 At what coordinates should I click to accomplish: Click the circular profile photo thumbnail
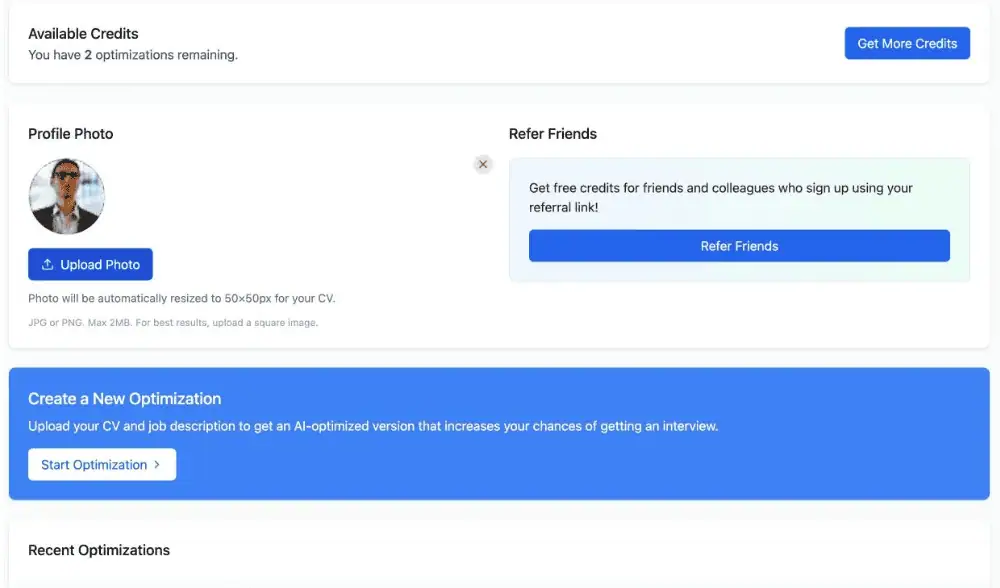pyautogui.click(x=67, y=196)
